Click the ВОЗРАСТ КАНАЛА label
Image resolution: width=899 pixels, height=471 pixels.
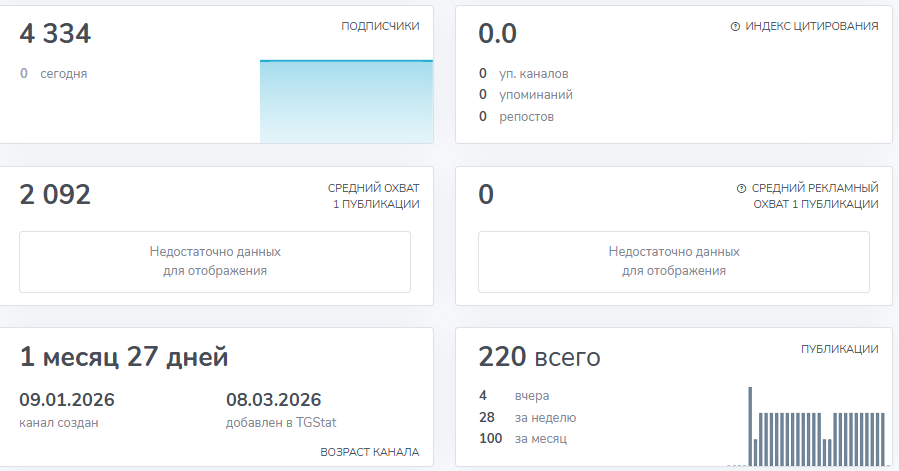click(369, 452)
